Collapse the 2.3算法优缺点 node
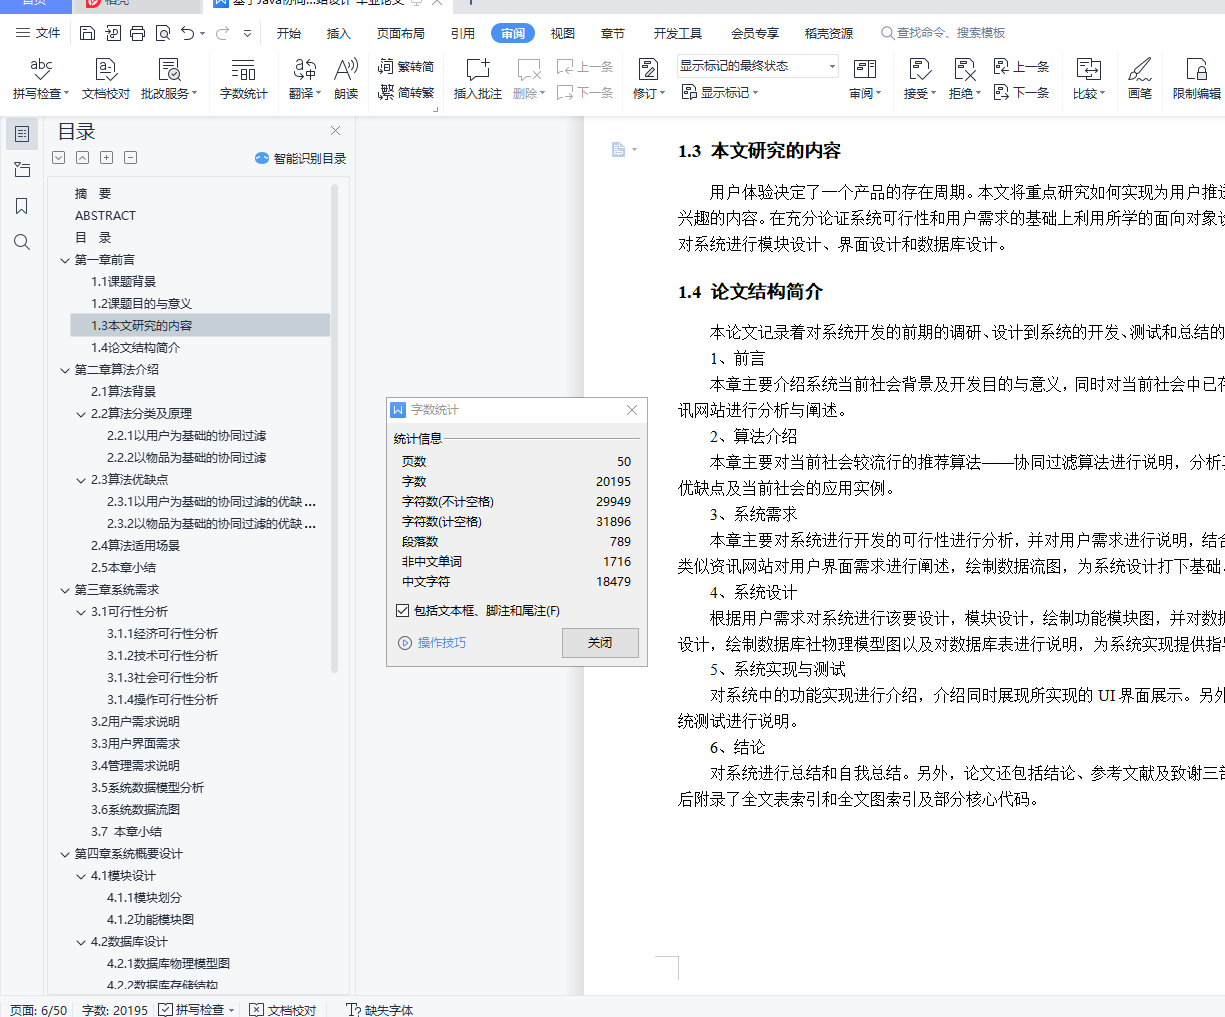This screenshot has height=1017, width=1225. (81, 480)
